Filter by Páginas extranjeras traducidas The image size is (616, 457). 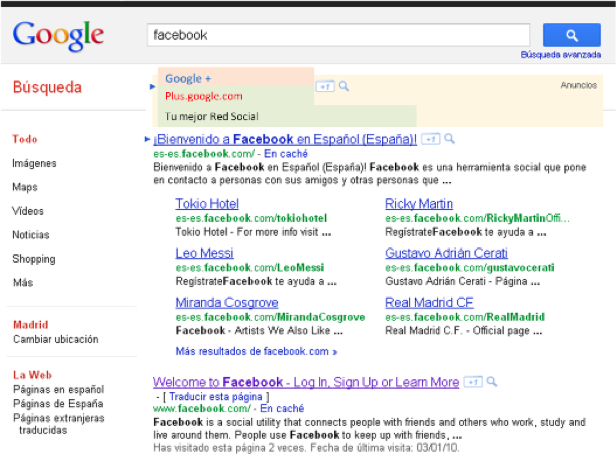click(59, 424)
